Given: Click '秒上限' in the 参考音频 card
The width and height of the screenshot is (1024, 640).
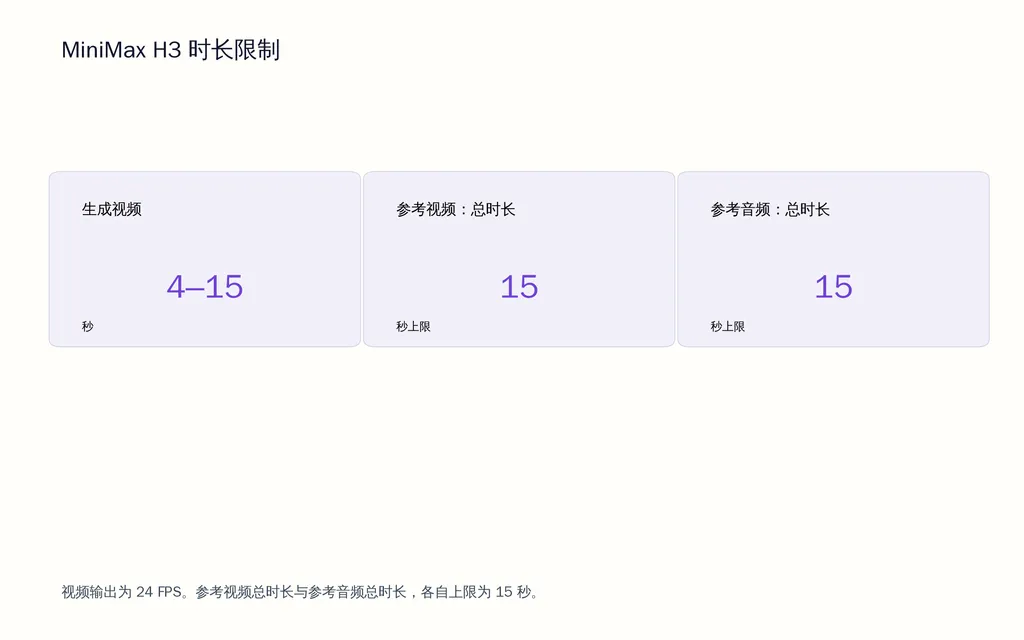Looking at the screenshot, I should click(728, 326).
